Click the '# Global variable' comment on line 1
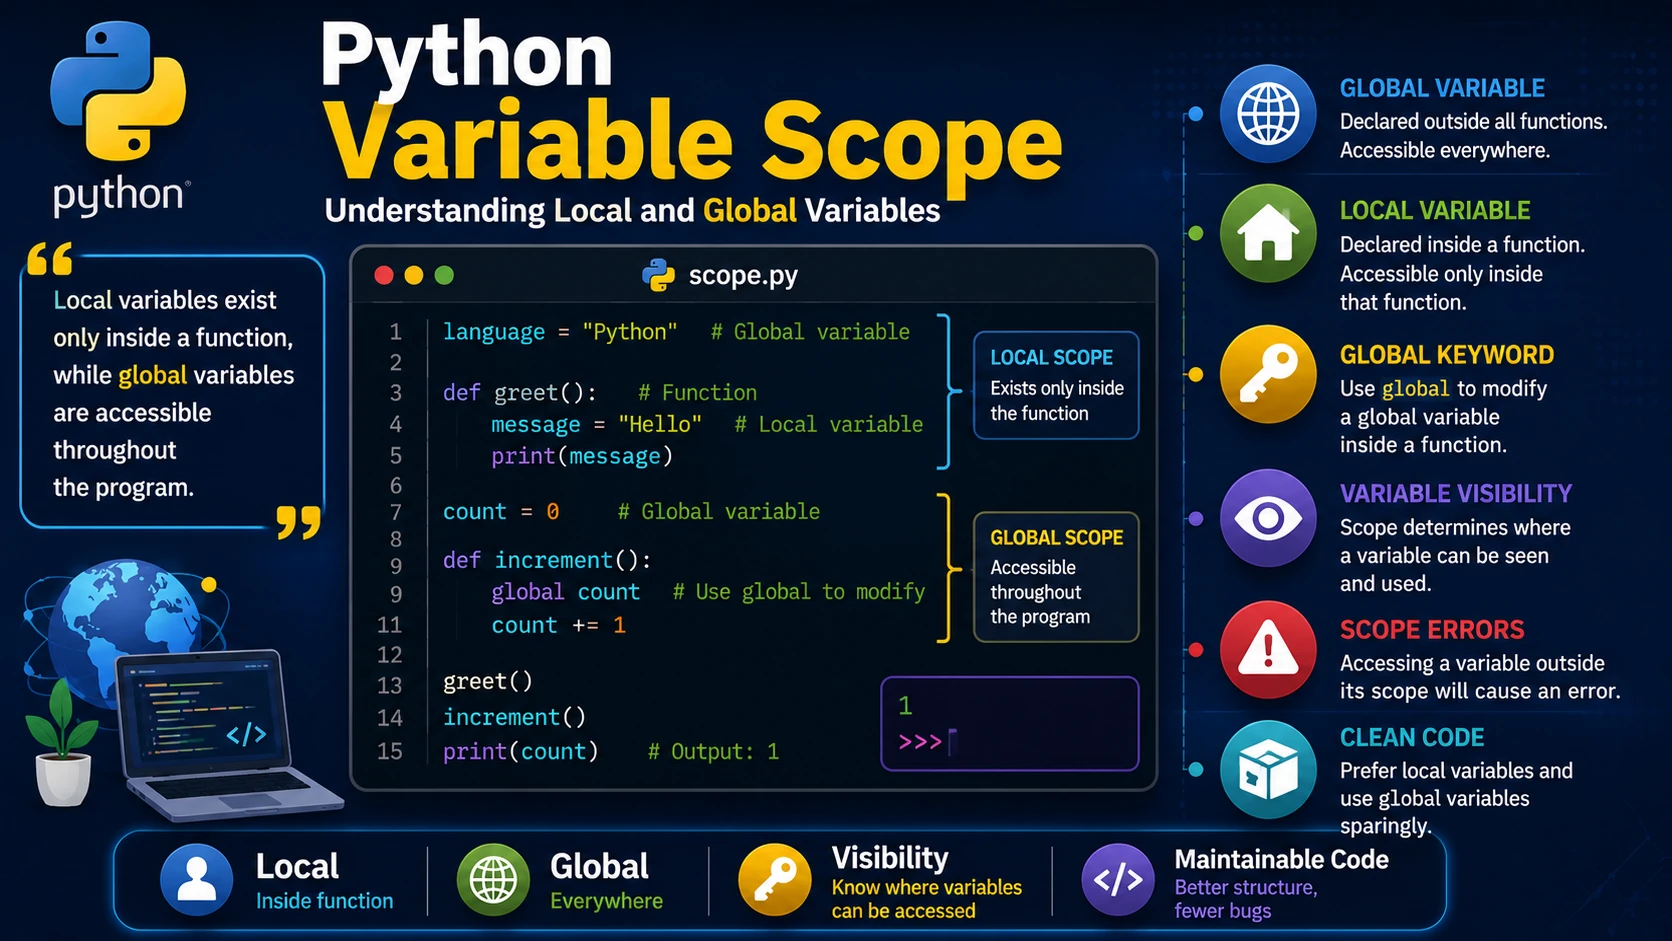Viewport: 1672px width, 941px height. pyautogui.click(x=810, y=332)
